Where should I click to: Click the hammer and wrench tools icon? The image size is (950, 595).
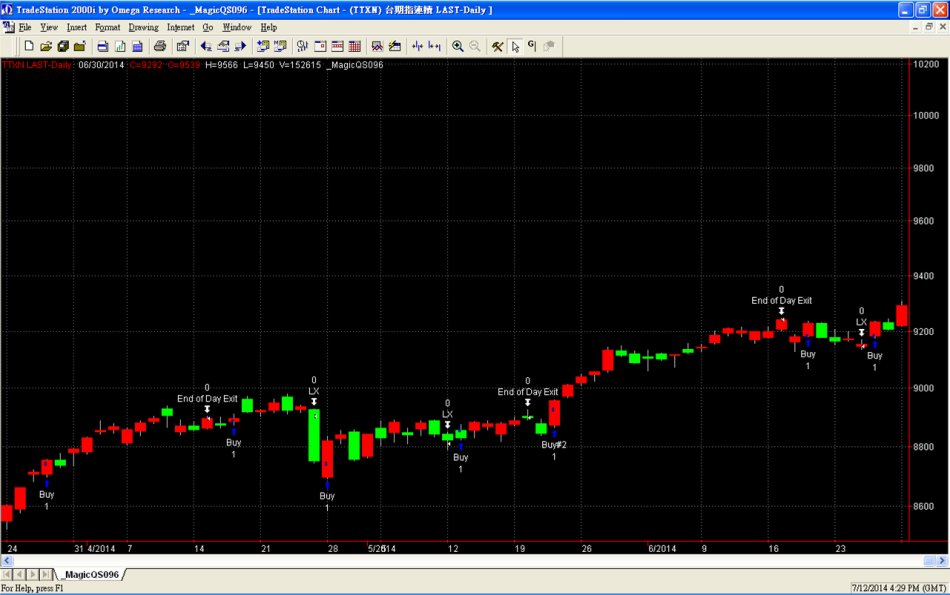point(496,46)
